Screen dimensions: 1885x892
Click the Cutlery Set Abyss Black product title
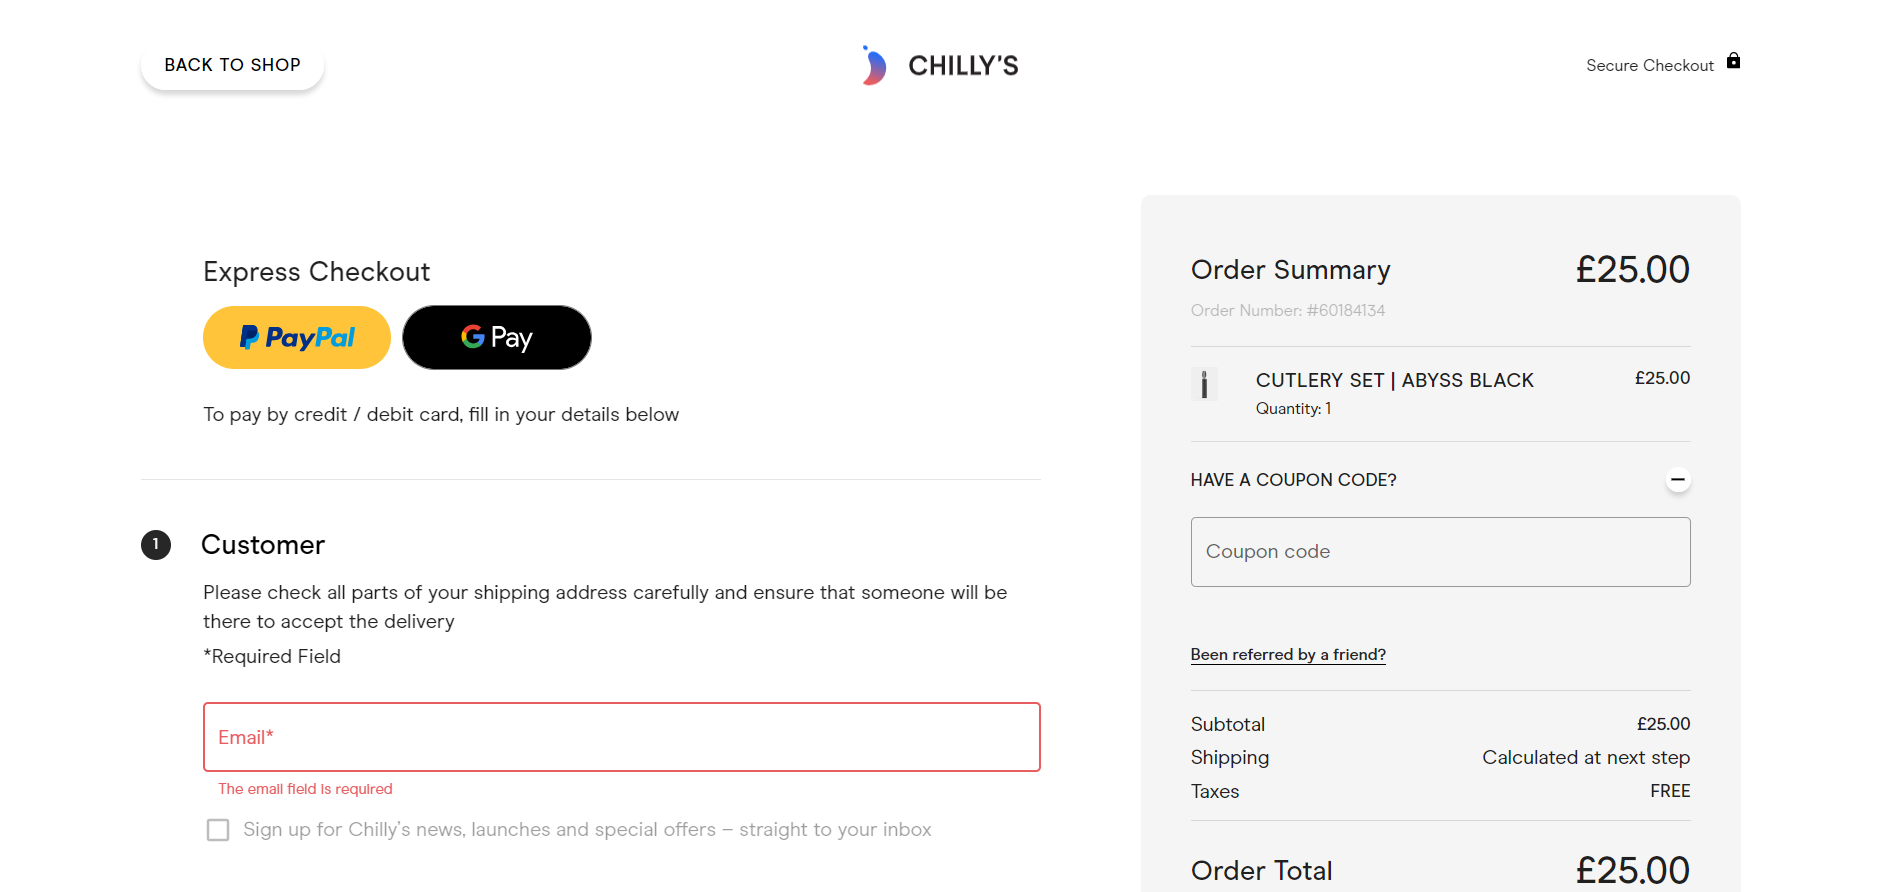tap(1394, 380)
